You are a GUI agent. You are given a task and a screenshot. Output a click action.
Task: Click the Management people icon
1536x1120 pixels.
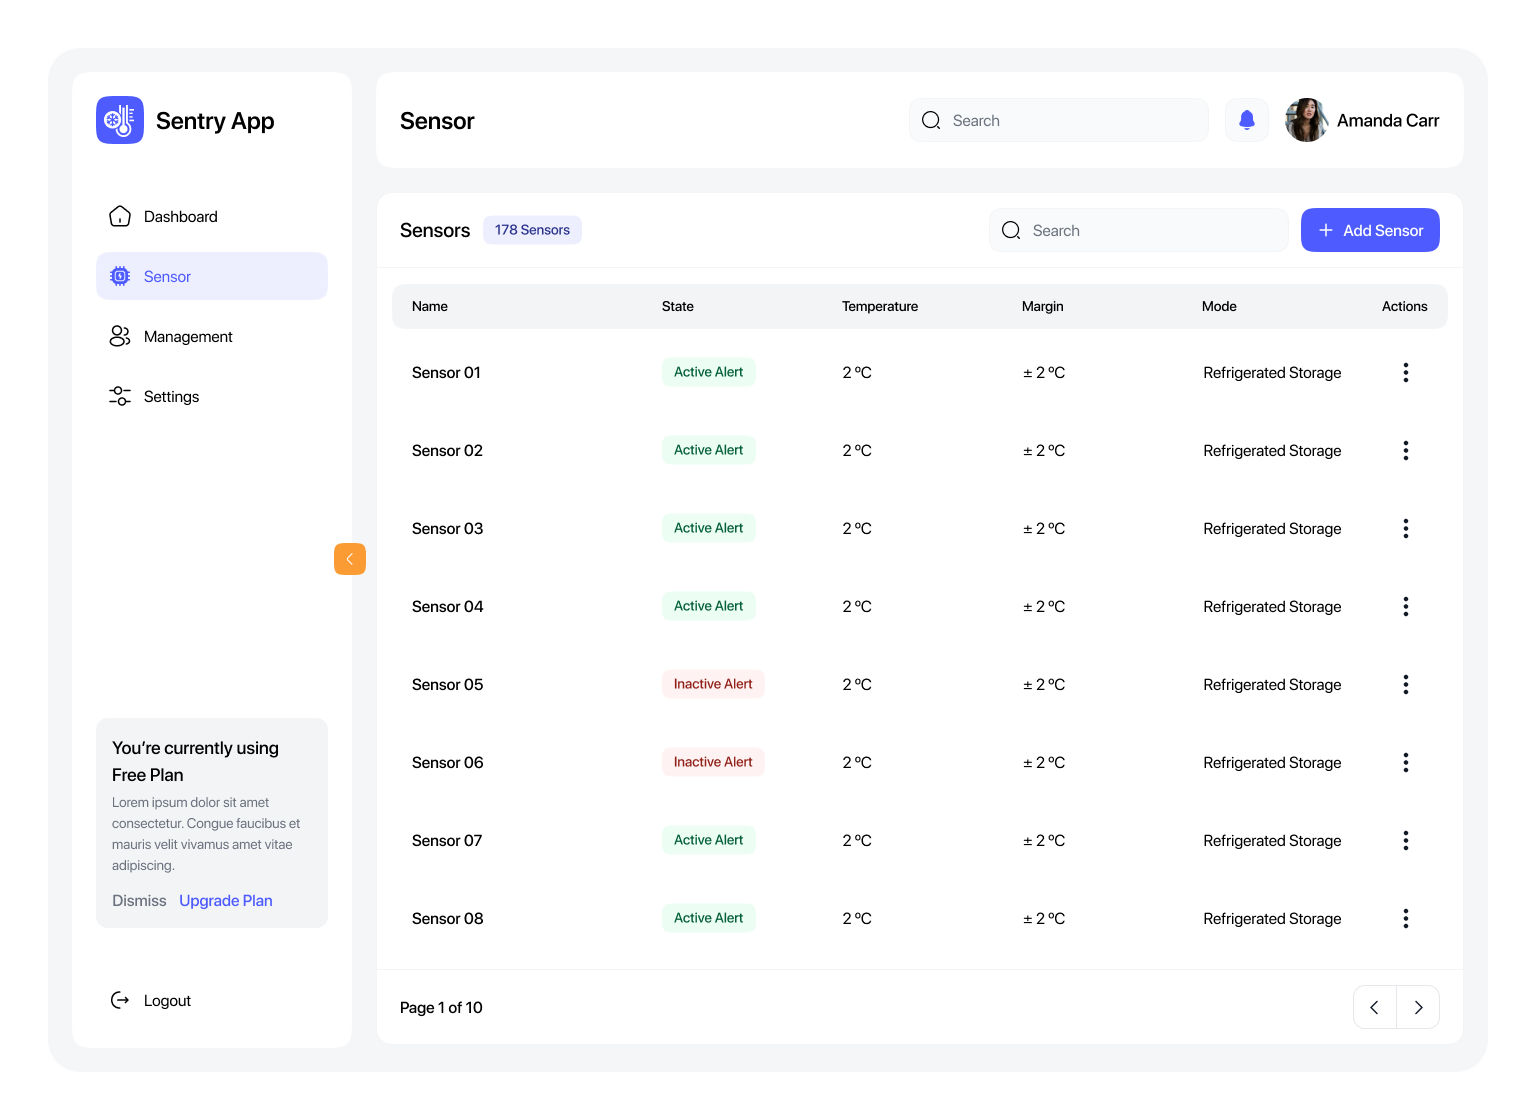(x=119, y=336)
